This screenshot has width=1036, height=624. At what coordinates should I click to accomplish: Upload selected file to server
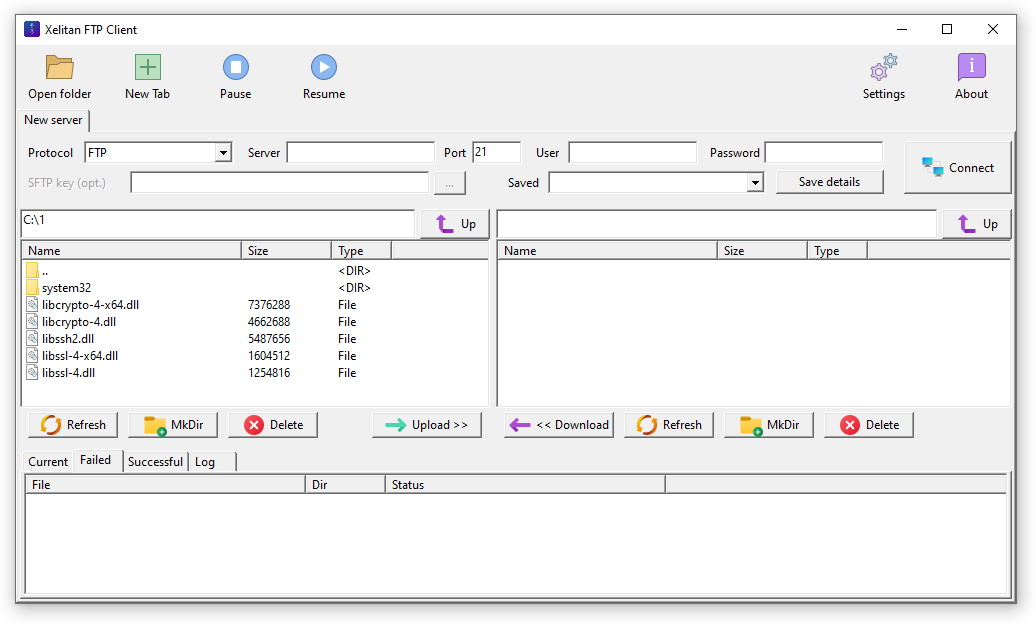[x=427, y=425]
